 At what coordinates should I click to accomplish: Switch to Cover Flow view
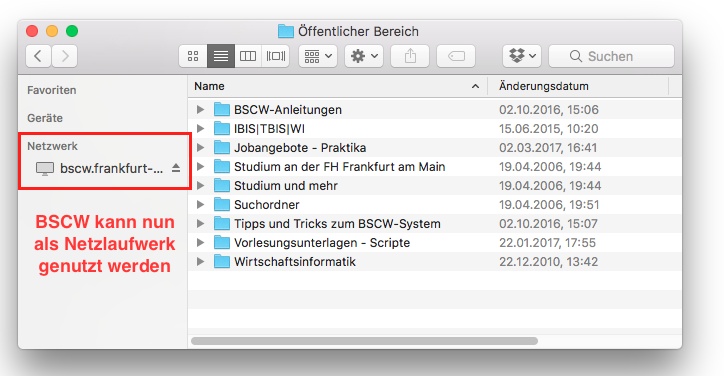click(x=276, y=56)
